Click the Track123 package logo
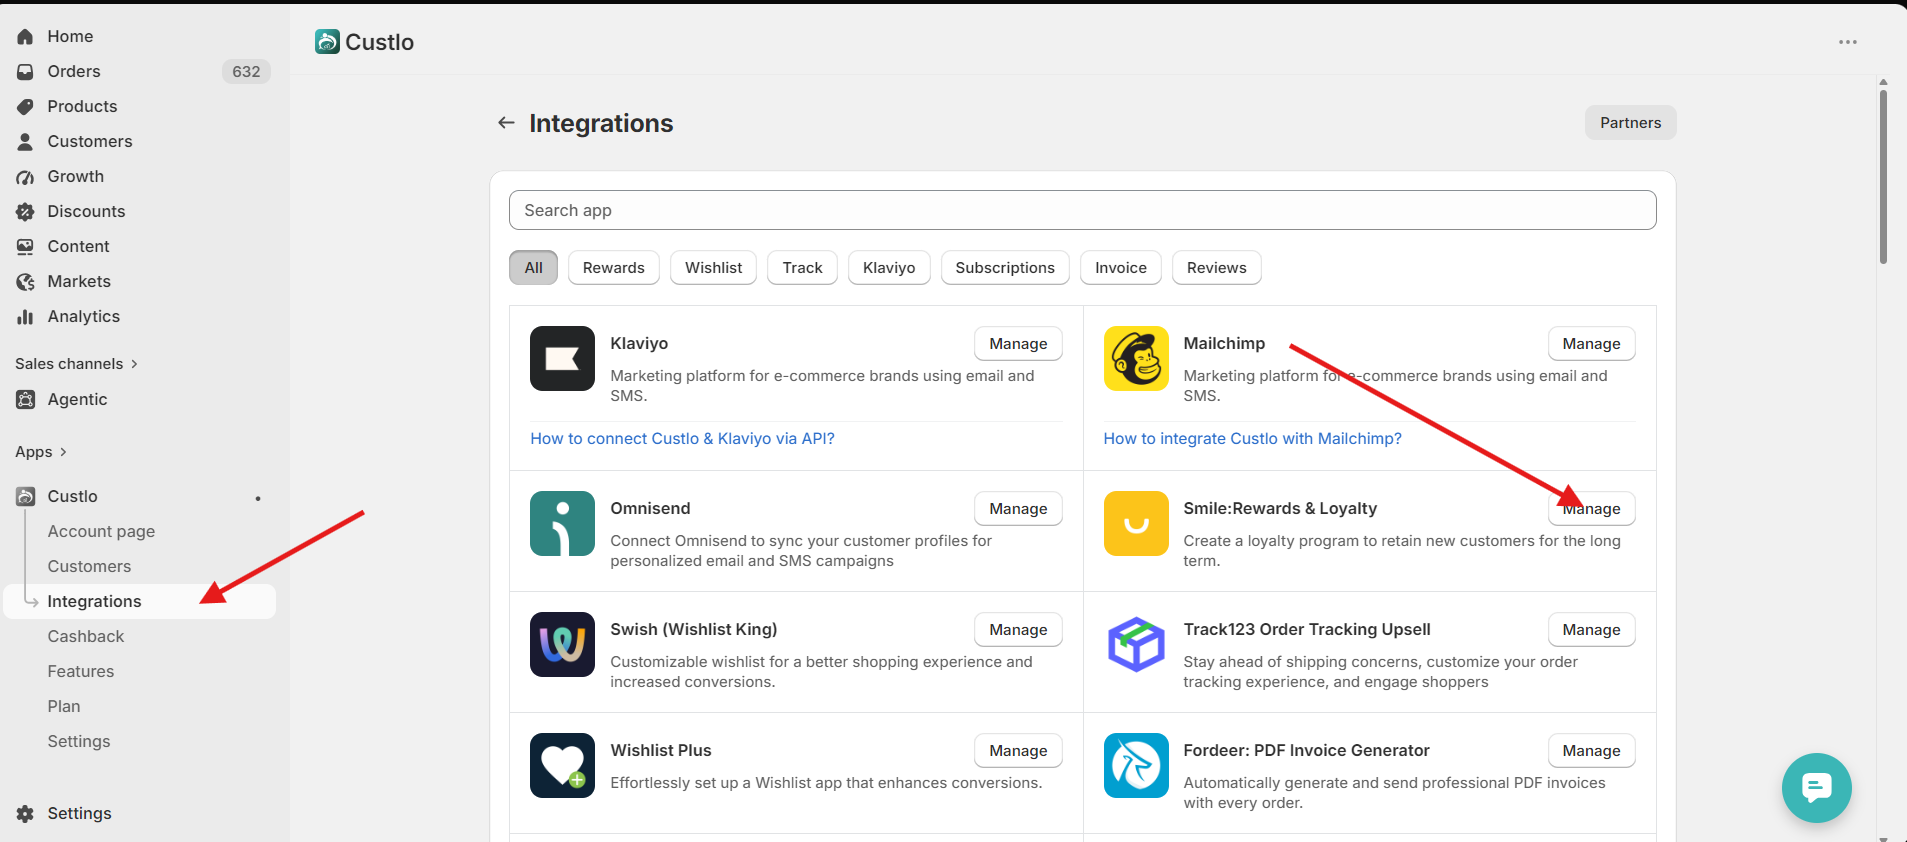1907x842 pixels. [1136, 644]
